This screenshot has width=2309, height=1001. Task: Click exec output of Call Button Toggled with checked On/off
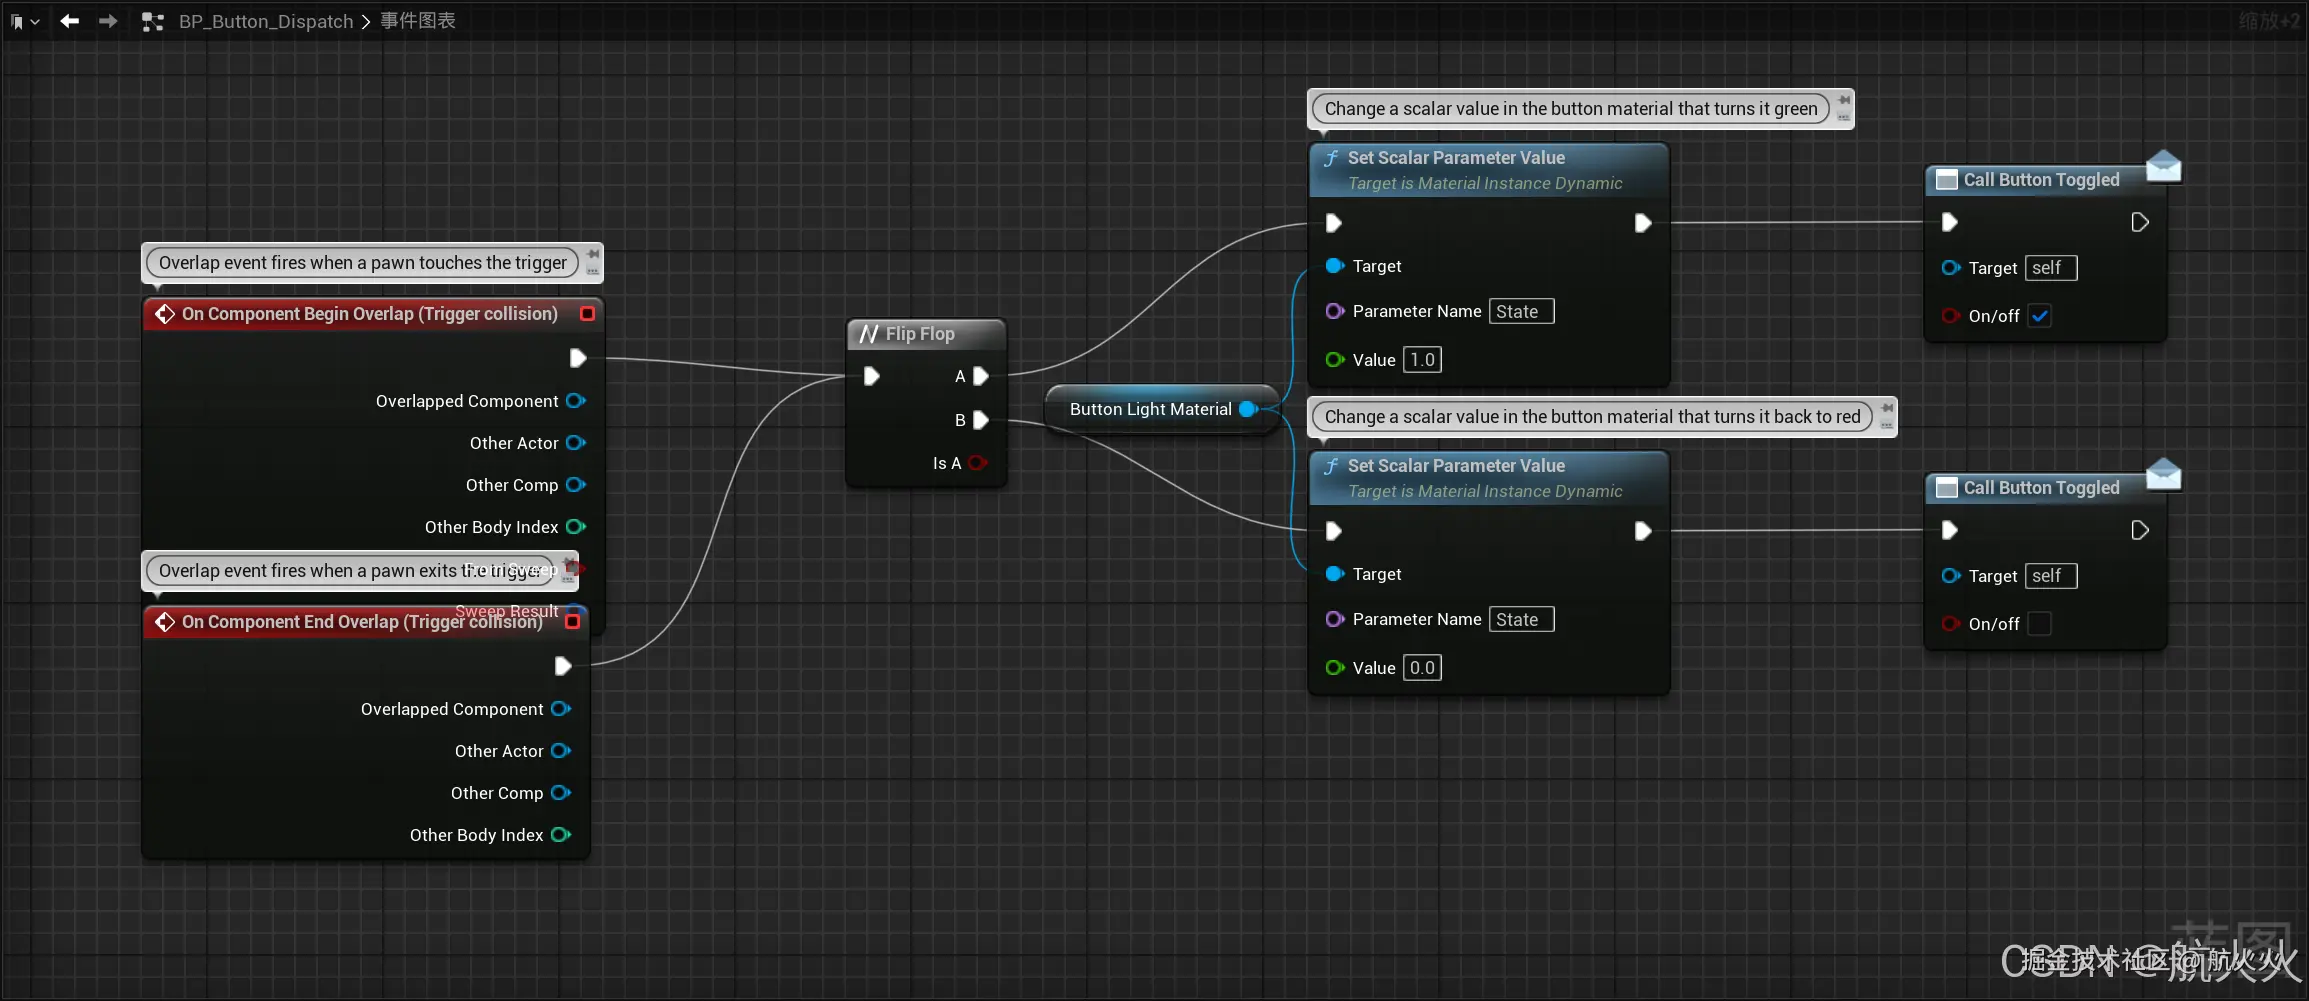[x=2140, y=222]
